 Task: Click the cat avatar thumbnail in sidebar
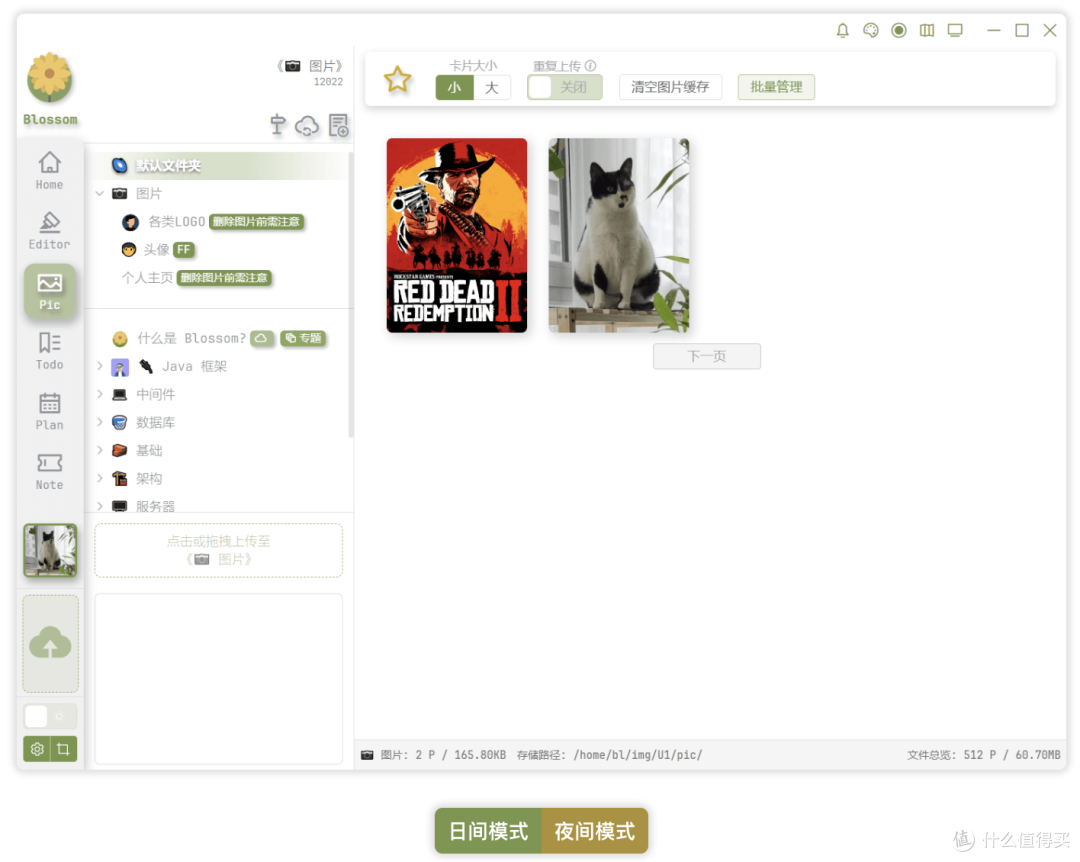pyautogui.click(x=50, y=550)
